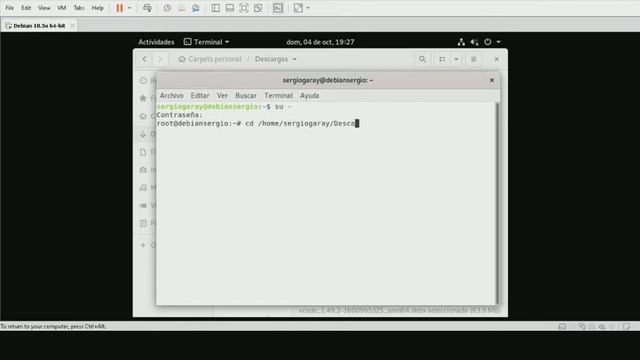Open the terminal Archivo menu
The width and height of the screenshot is (640, 360).
click(x=171, y=96)
